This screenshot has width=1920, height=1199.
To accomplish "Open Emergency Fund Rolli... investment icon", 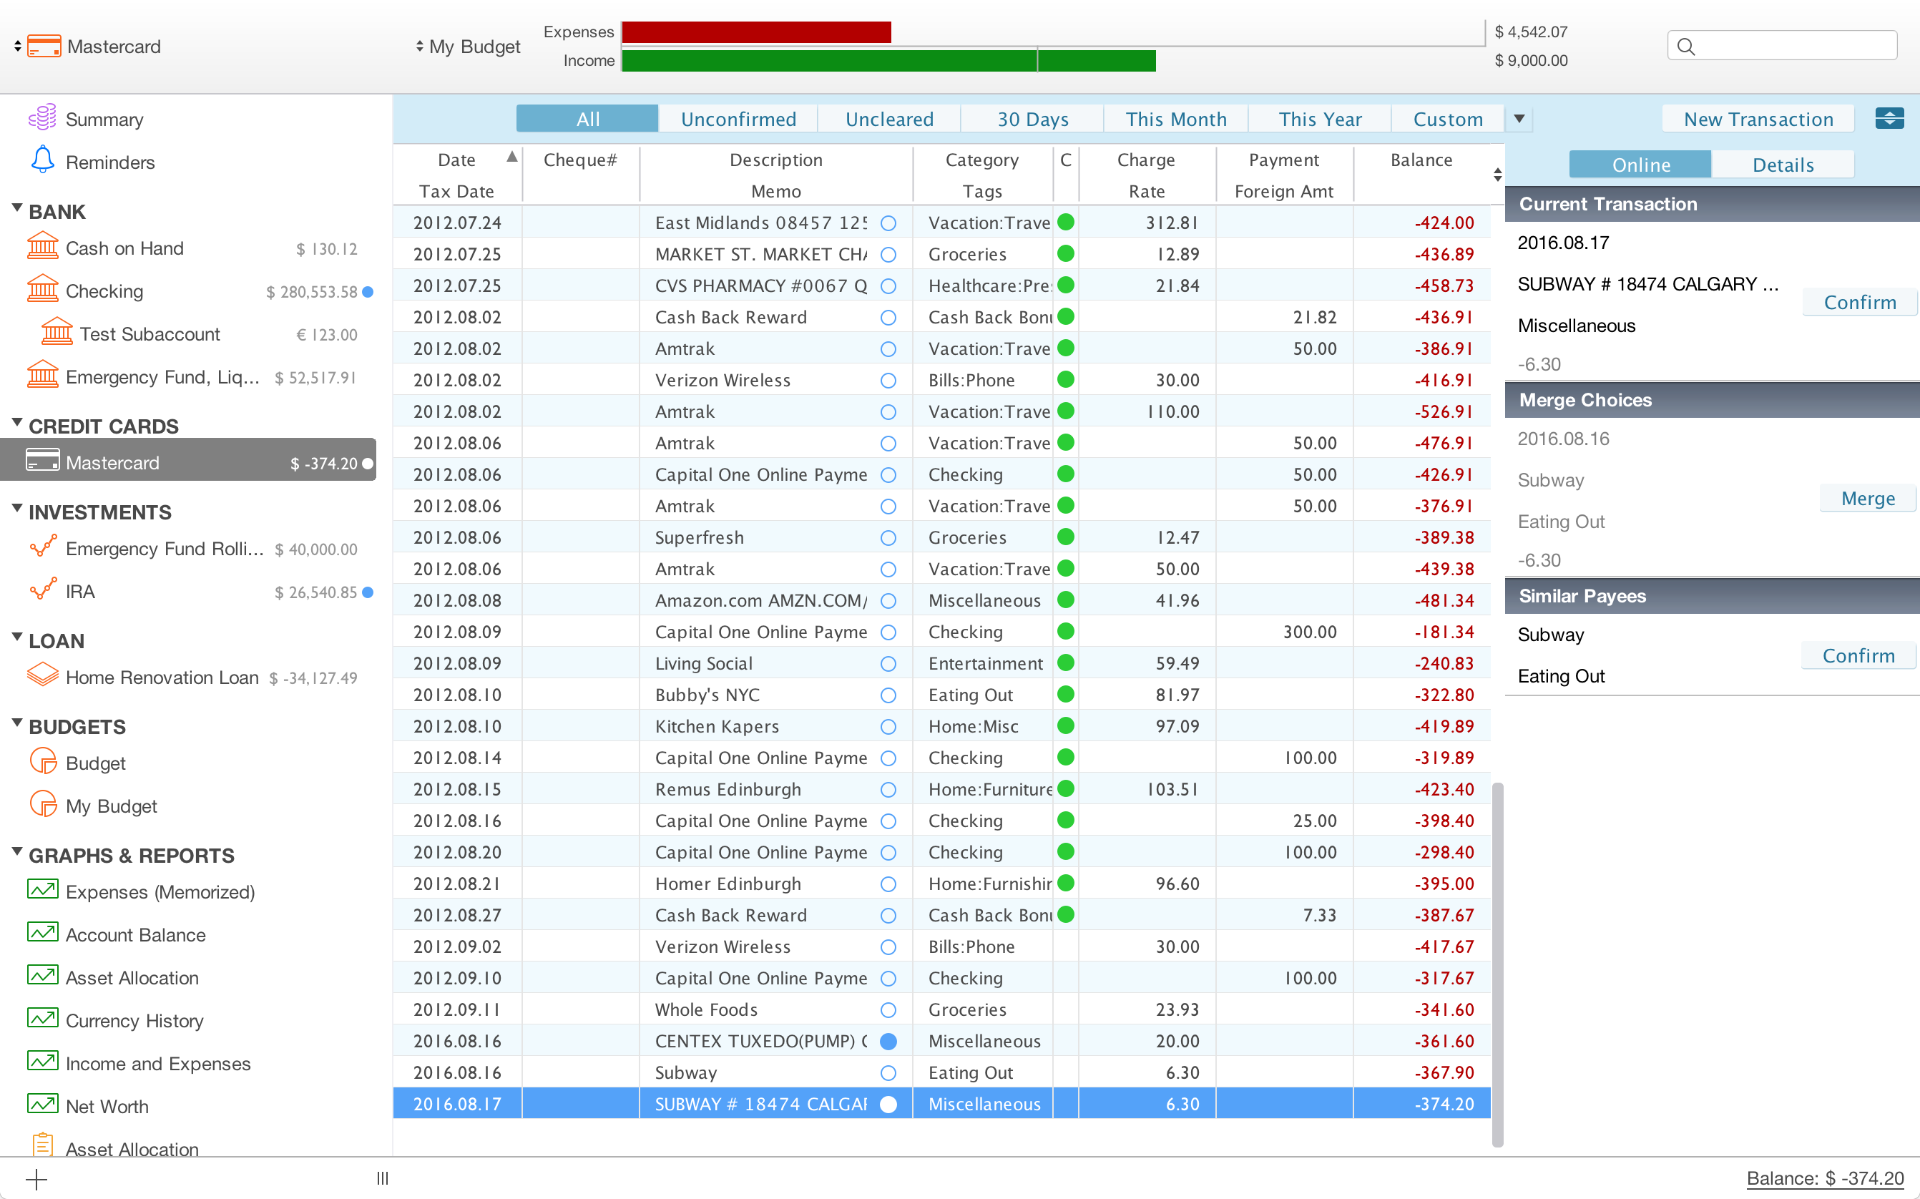I will pos(42,547).
